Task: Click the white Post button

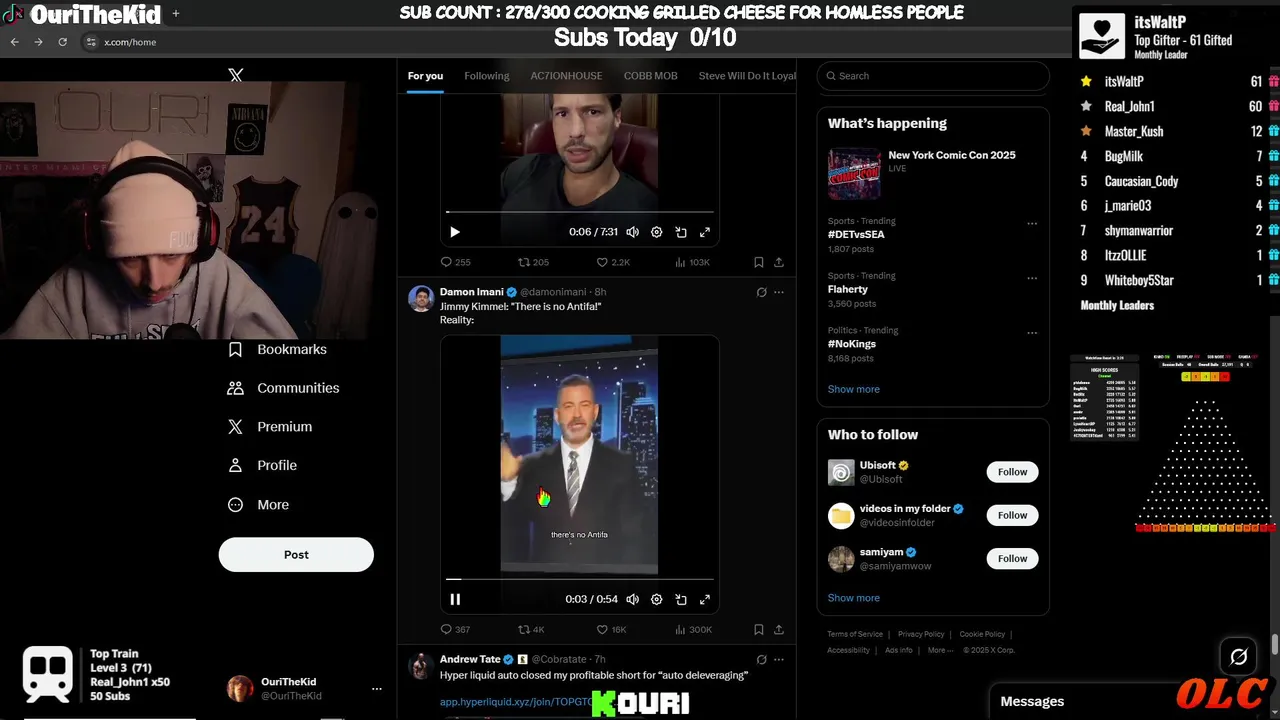Action: coord(296,555)
